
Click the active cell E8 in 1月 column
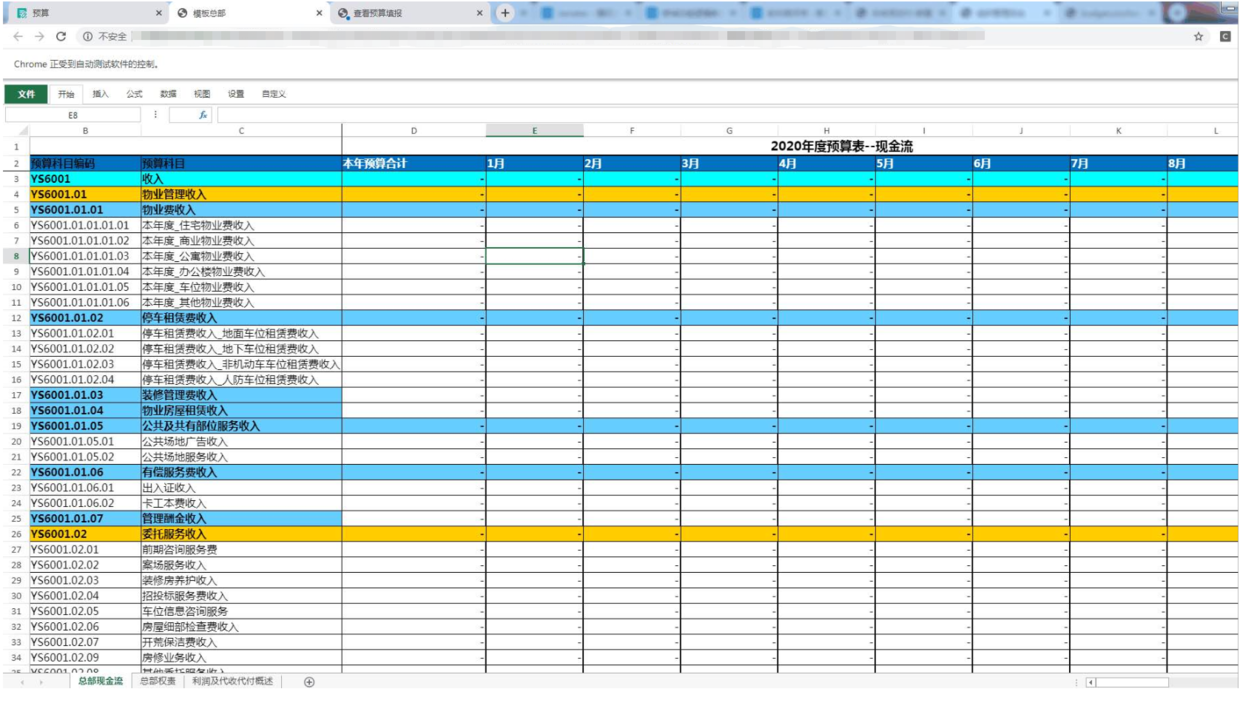tap(534, 256)
